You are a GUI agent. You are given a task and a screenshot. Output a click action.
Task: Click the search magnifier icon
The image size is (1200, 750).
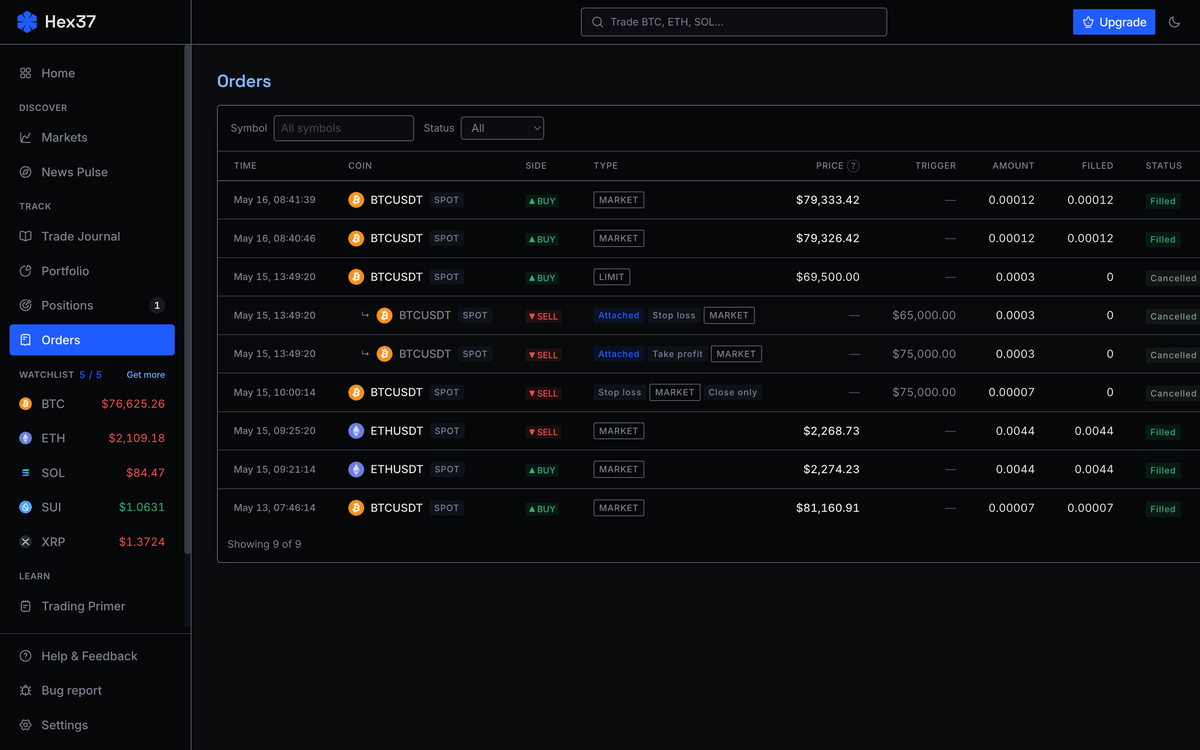(598, 22)
